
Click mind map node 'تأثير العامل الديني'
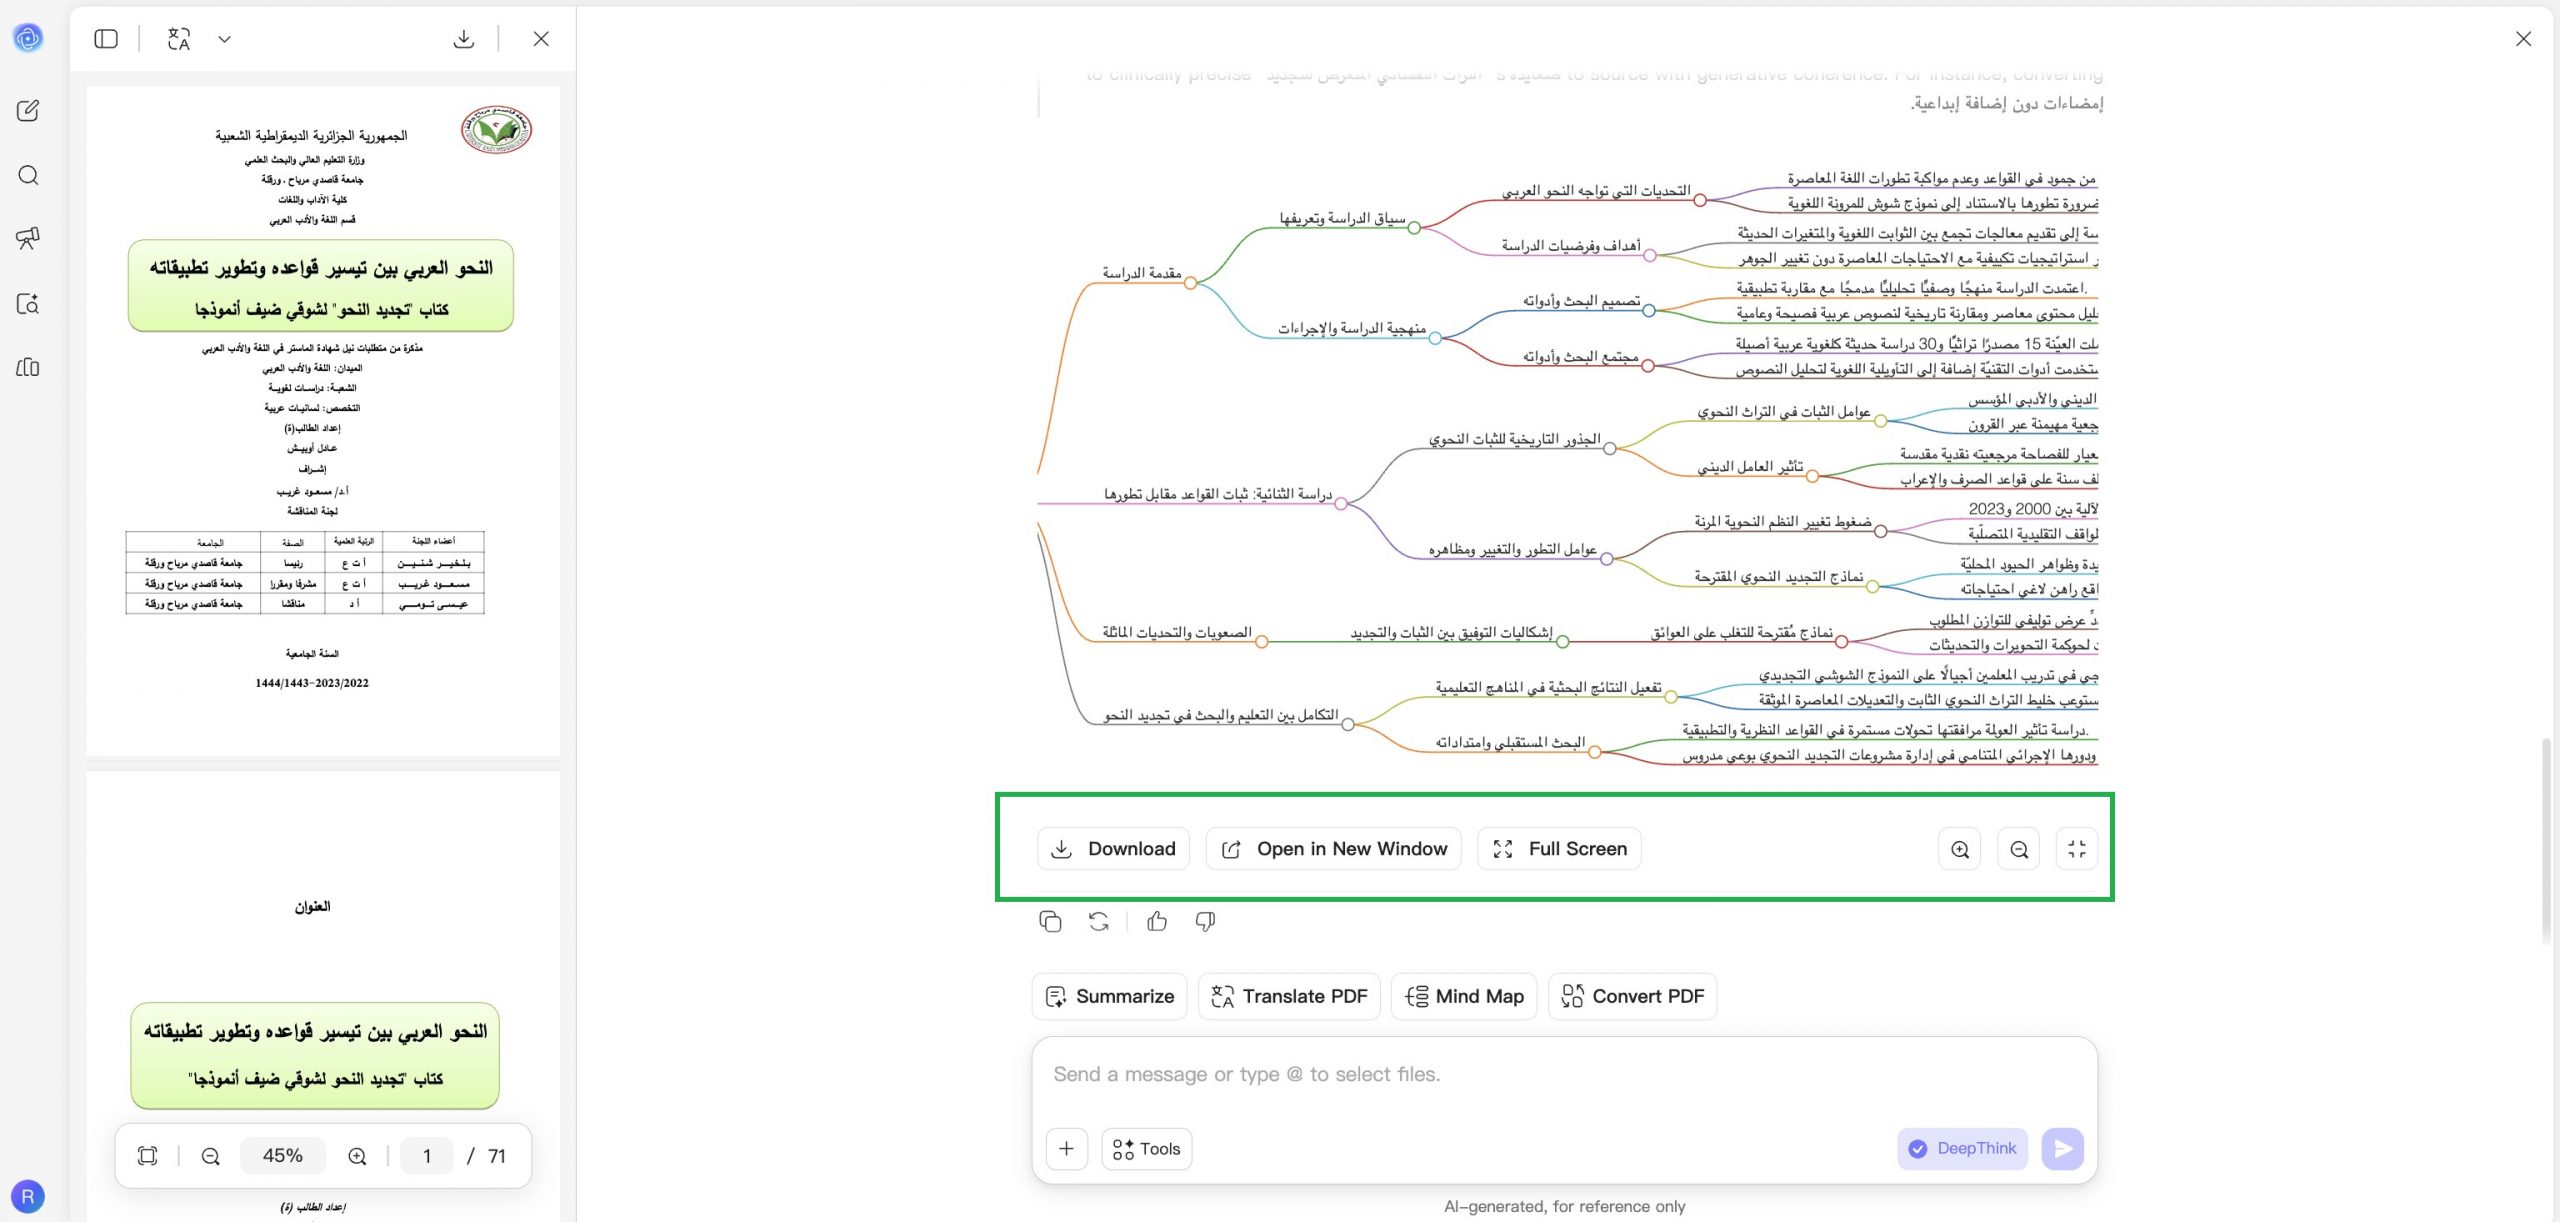point(1750,466)
